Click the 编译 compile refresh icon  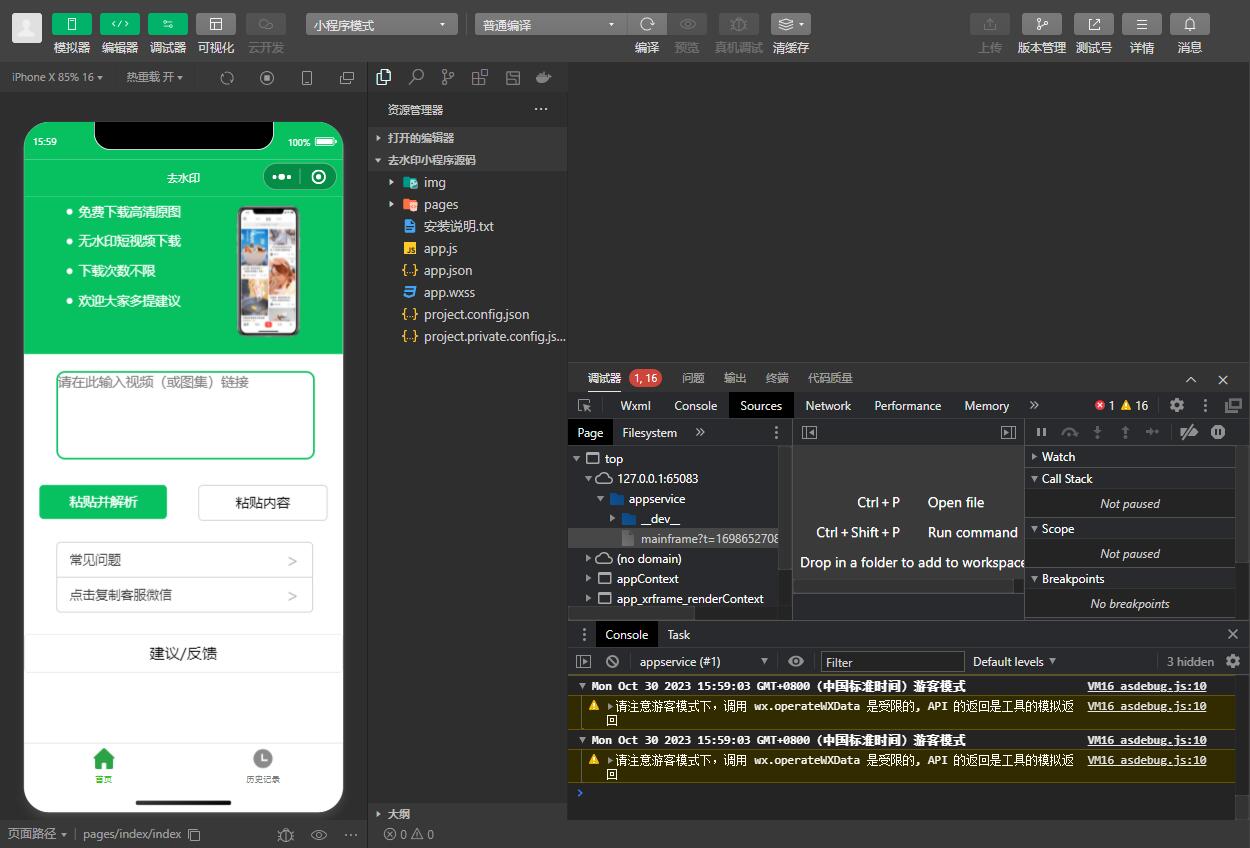point(647,24)
